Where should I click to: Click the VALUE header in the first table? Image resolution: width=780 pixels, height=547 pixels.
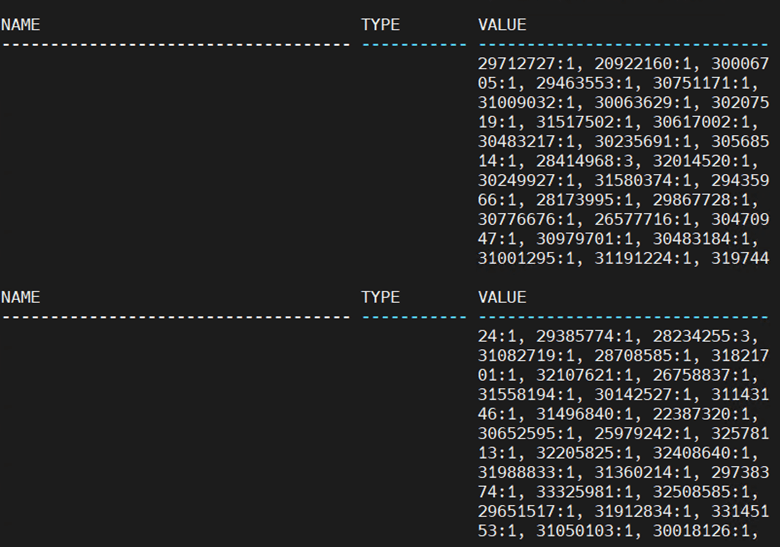(x=502, y=25)
